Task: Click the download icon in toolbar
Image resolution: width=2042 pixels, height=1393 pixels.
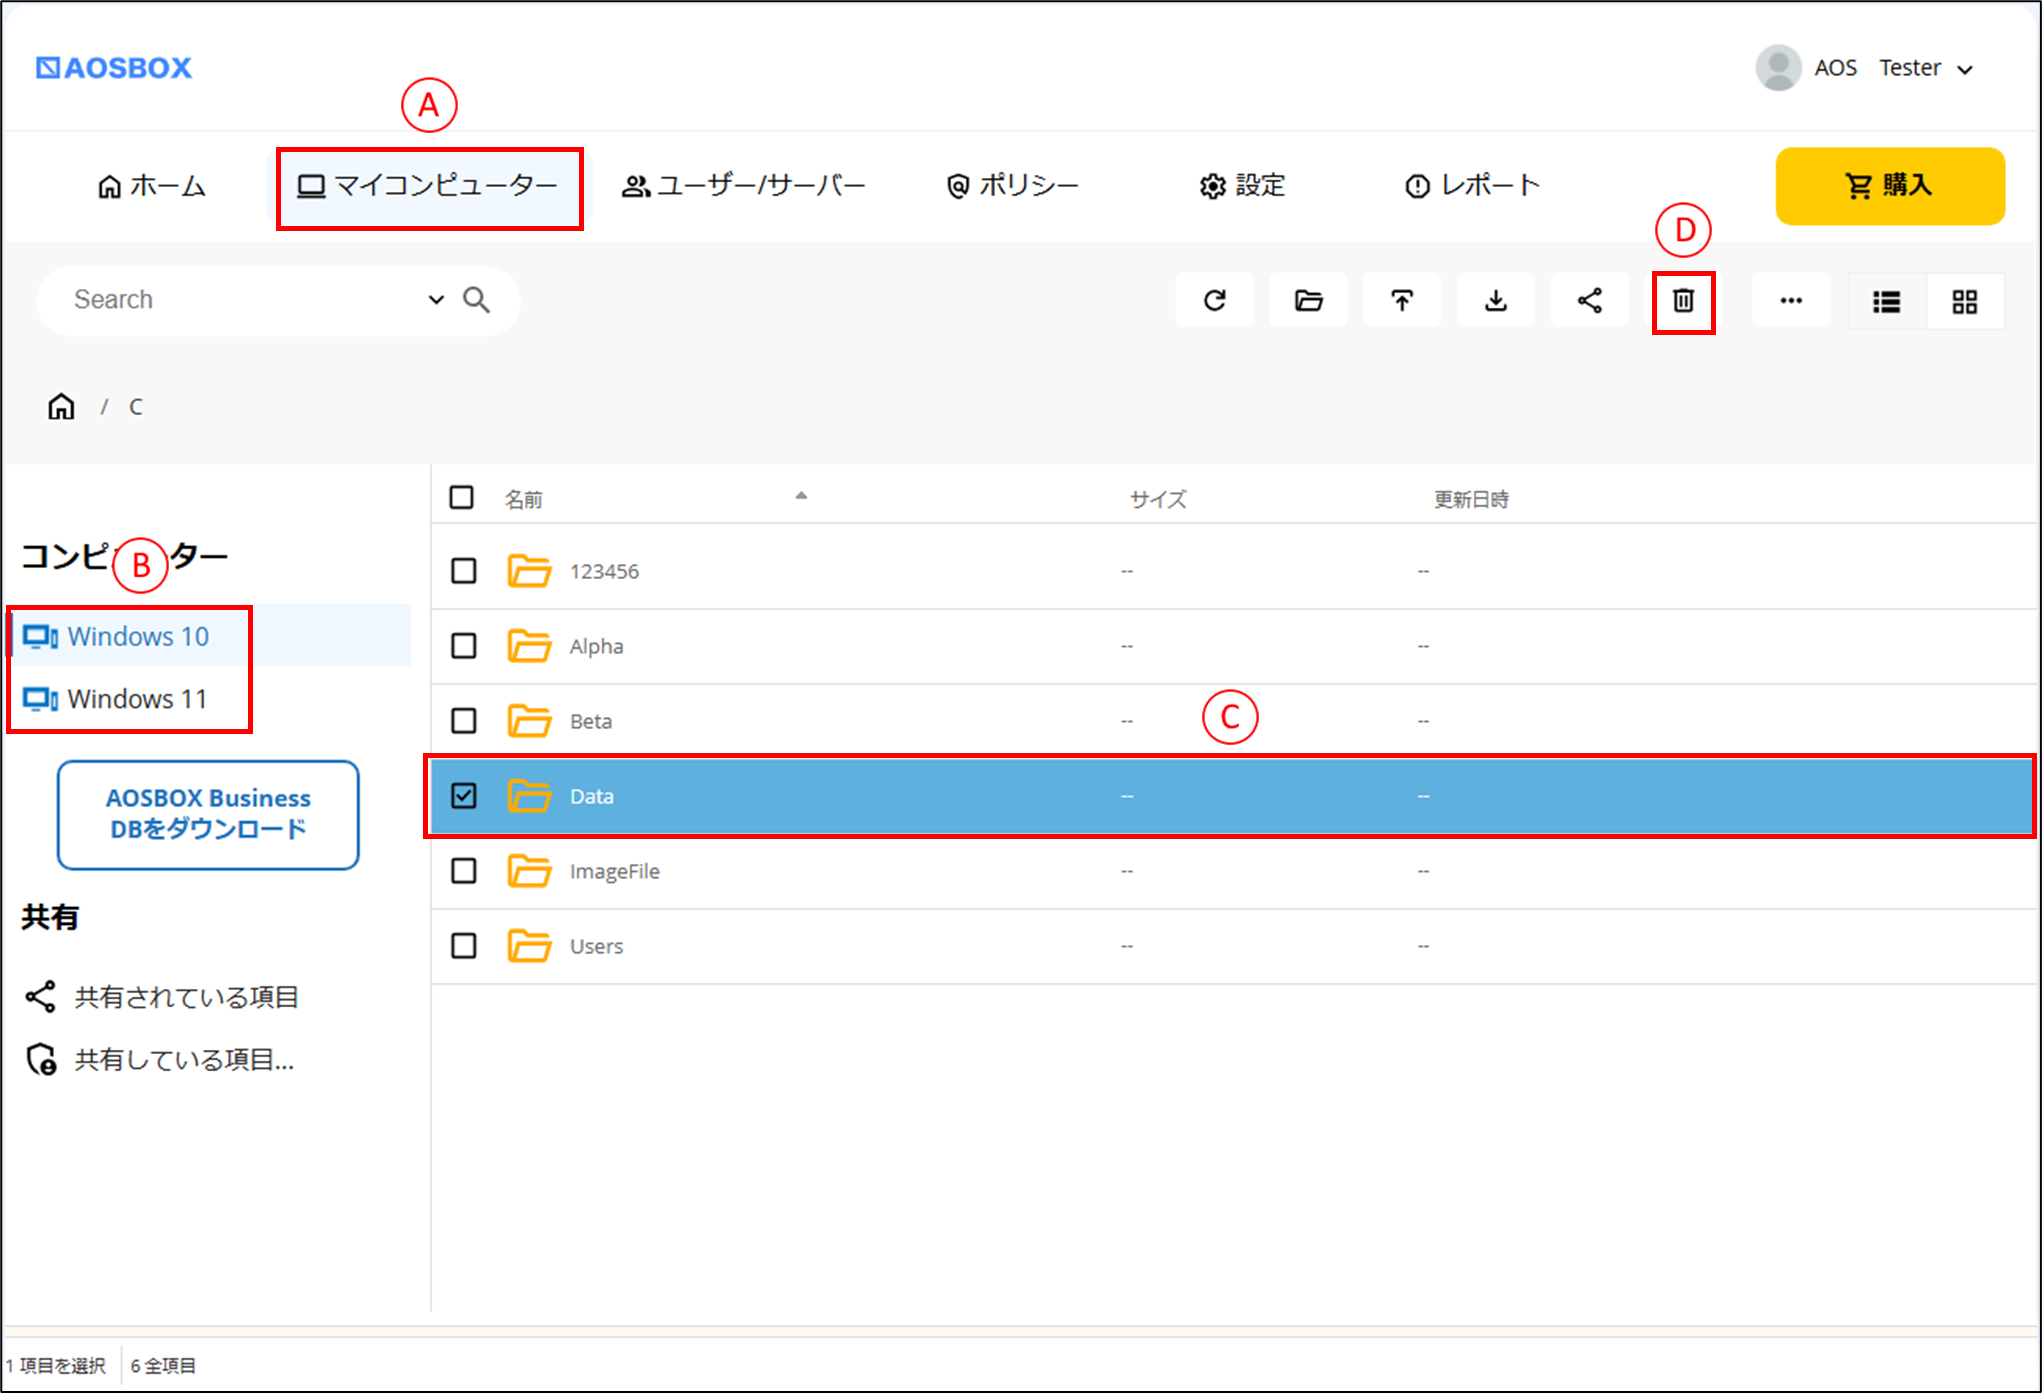Action: point(1496,300)
